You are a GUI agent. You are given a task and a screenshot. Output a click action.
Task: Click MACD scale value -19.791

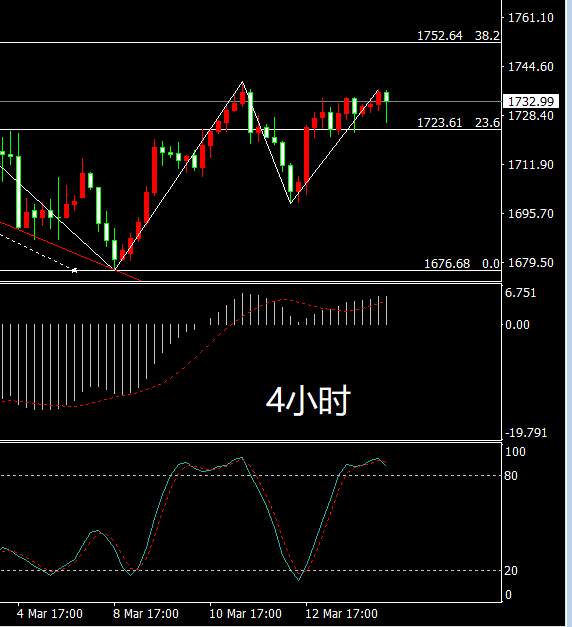[526, 433]
